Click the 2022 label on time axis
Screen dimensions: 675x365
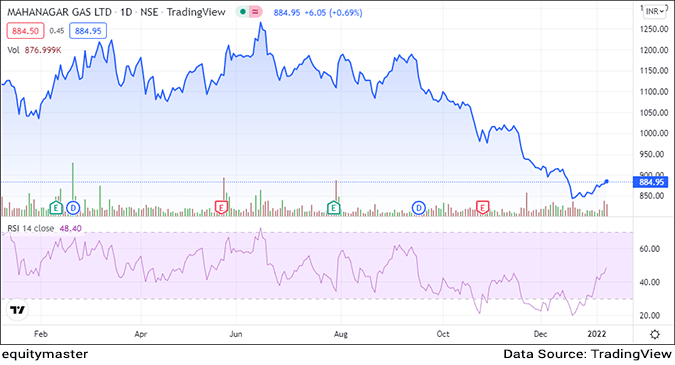597,334
